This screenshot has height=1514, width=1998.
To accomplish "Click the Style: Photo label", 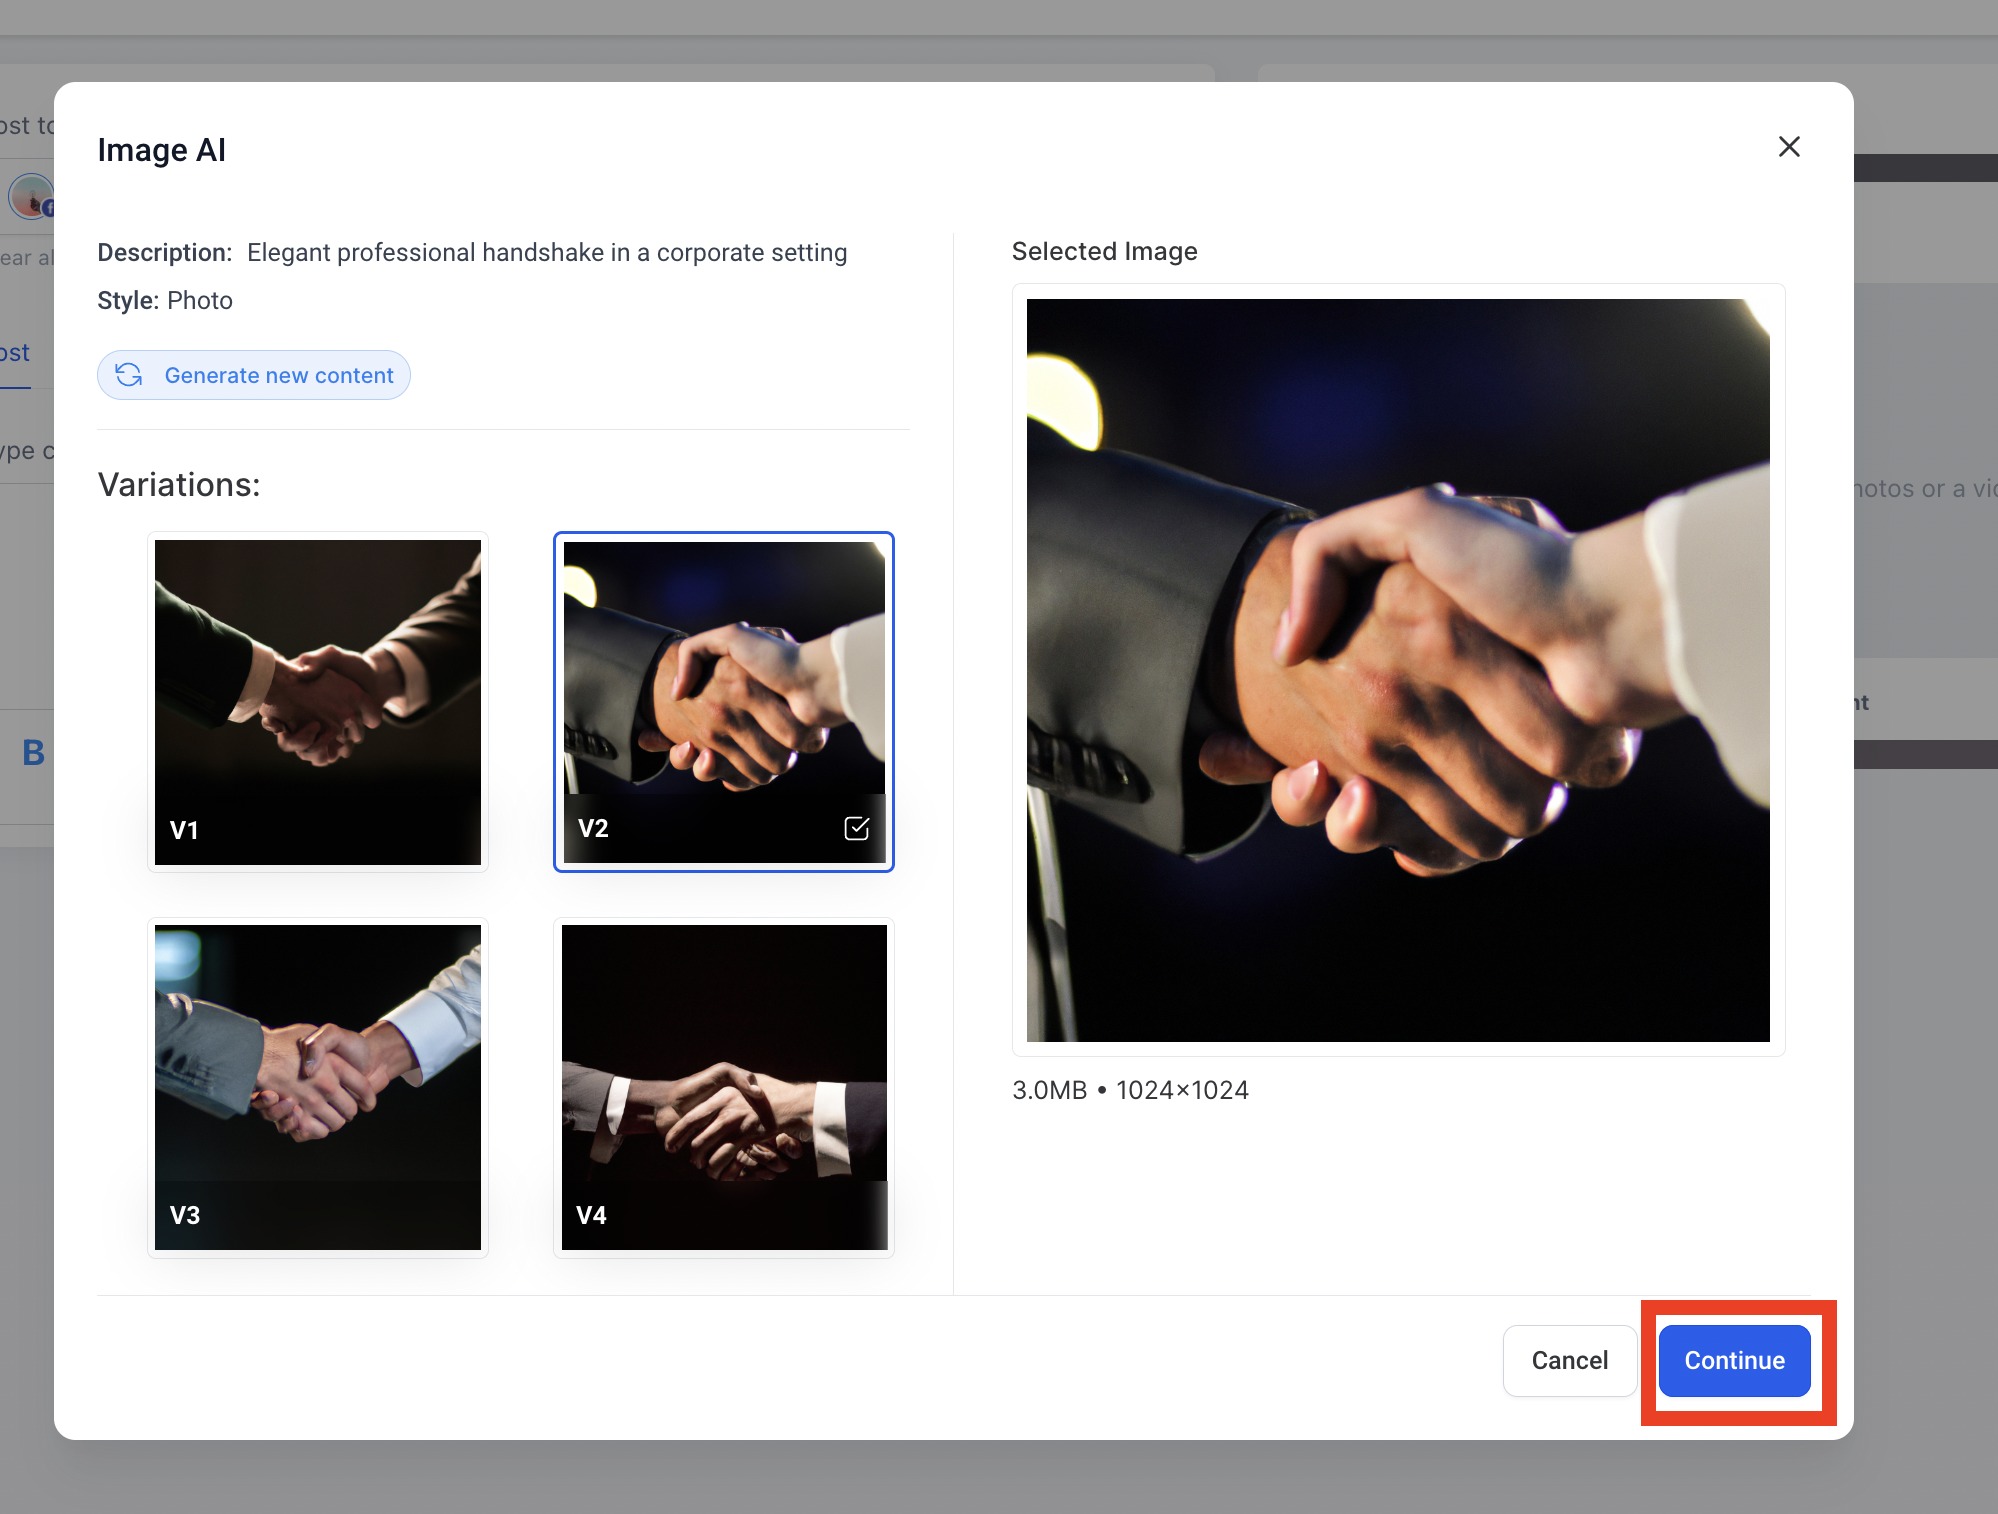I will [165, 301].
